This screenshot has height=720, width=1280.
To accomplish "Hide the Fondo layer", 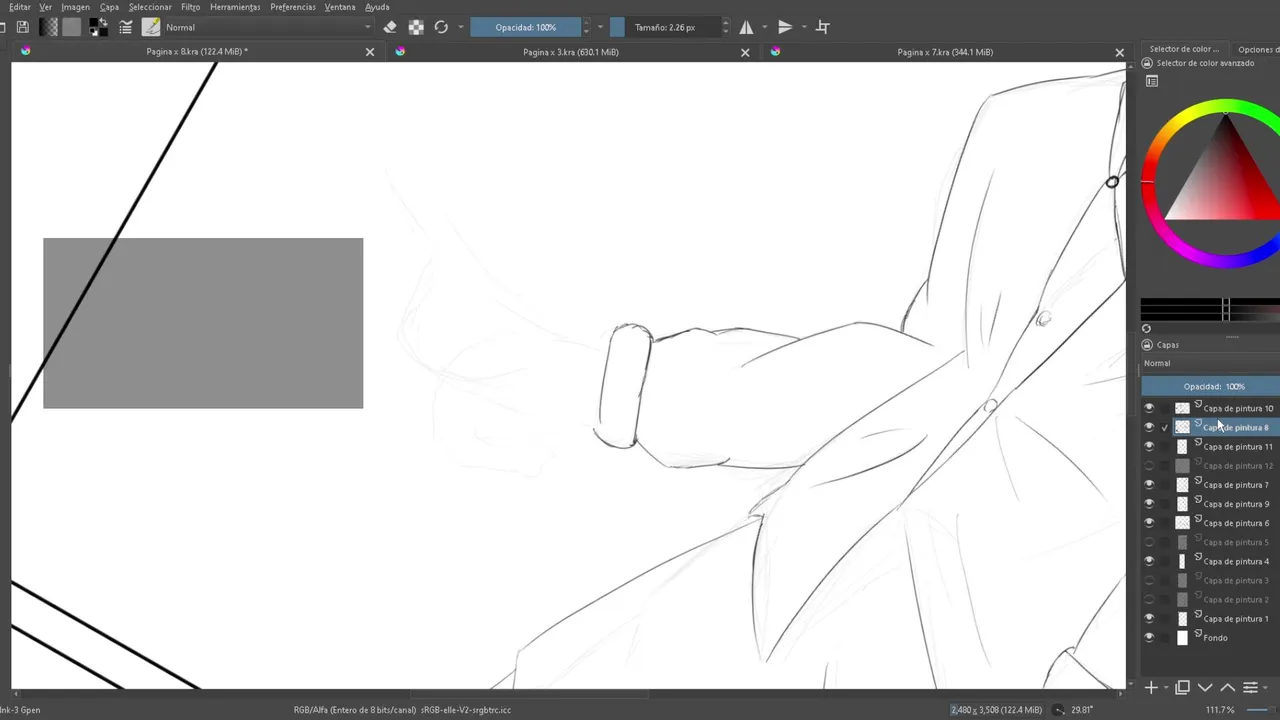I will (1149, 638).
